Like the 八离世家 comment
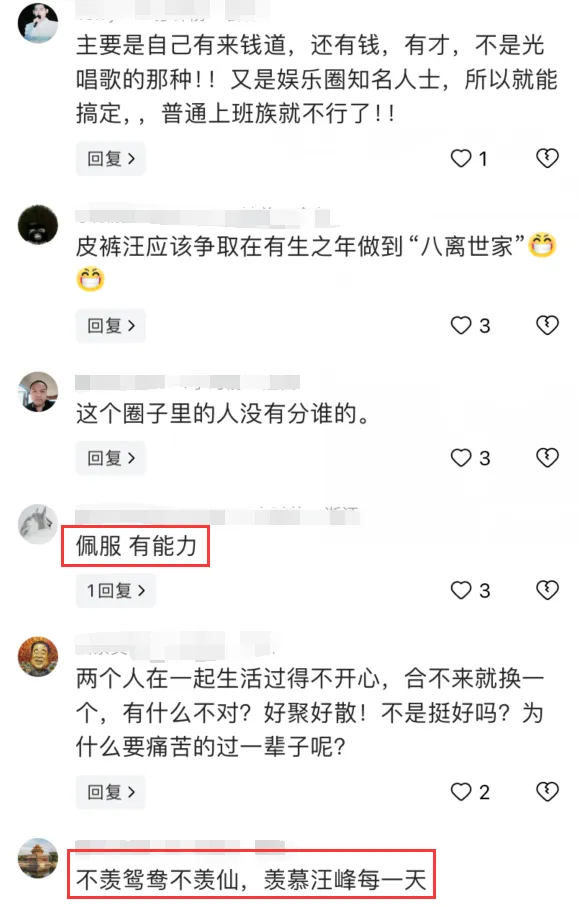 [461, 326]
